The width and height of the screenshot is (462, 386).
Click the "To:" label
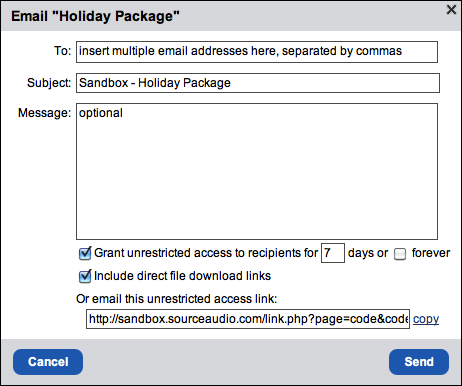pyautogui.click(x=63, y=51)
